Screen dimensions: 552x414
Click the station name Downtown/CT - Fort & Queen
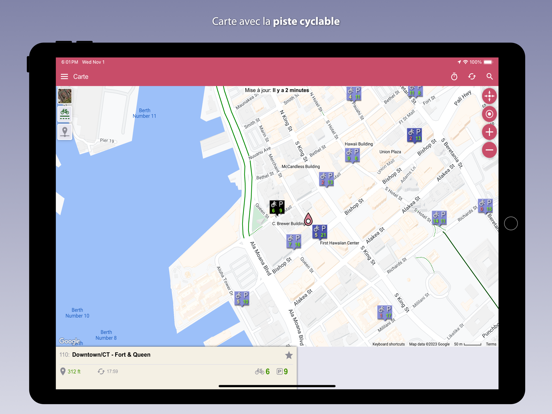[111, 355]
